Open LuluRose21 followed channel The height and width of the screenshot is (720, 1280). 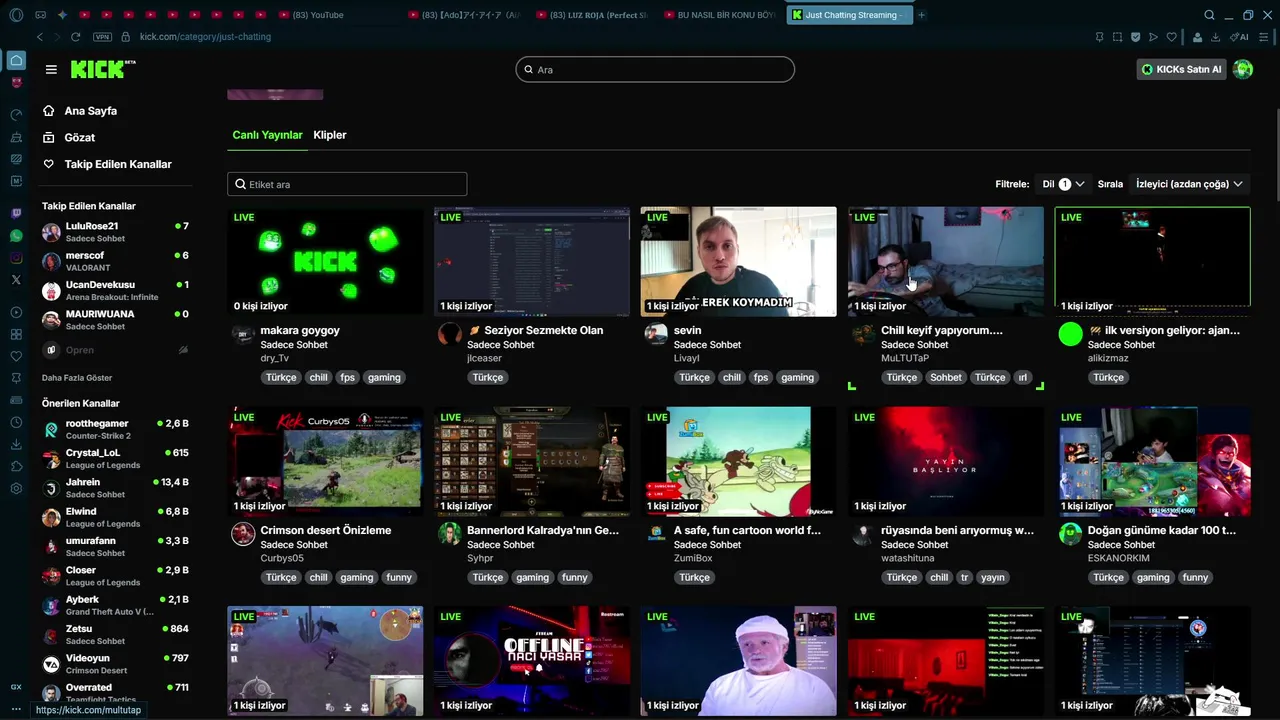tap(115, 232)
